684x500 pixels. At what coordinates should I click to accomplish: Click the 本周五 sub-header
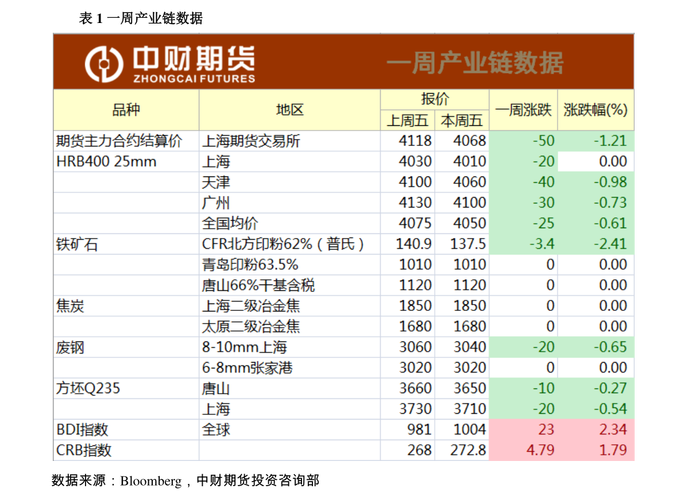462,120
